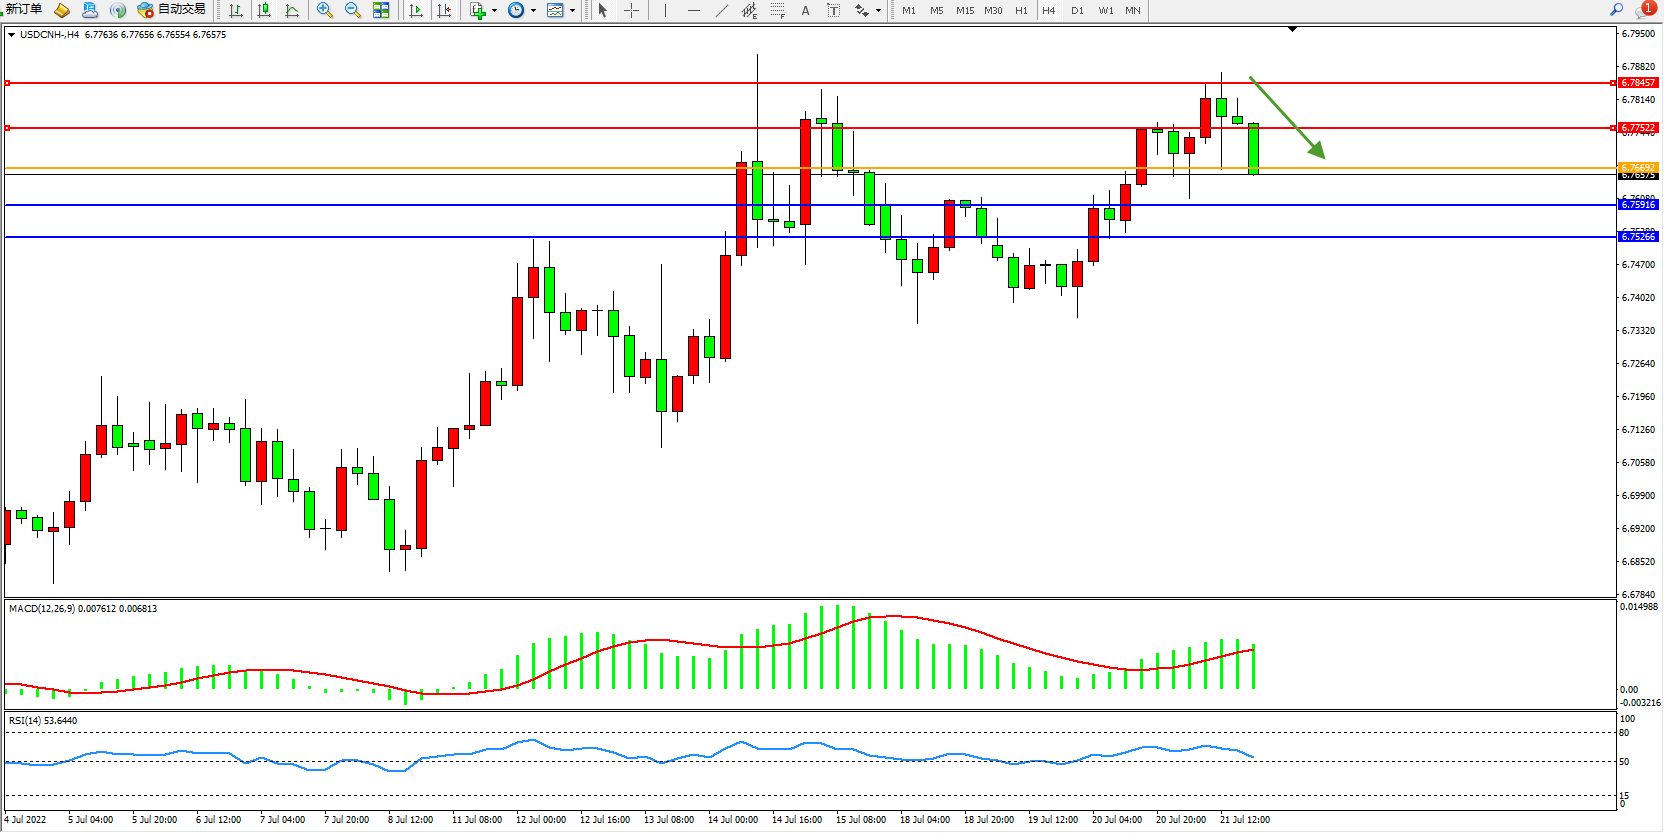Select the crosshair tool
Image resolution: width=1664 pixels, height=833 pixels.
(x=632, y=10)
